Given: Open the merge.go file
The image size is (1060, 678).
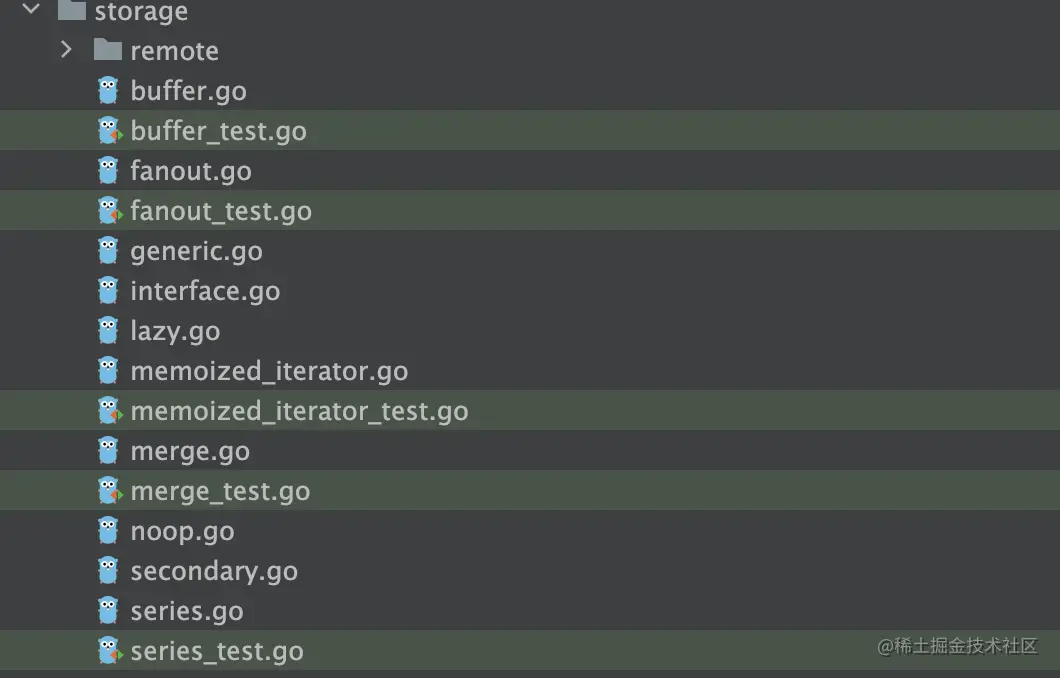Looking at the screenshot, I should click(190, 451).
